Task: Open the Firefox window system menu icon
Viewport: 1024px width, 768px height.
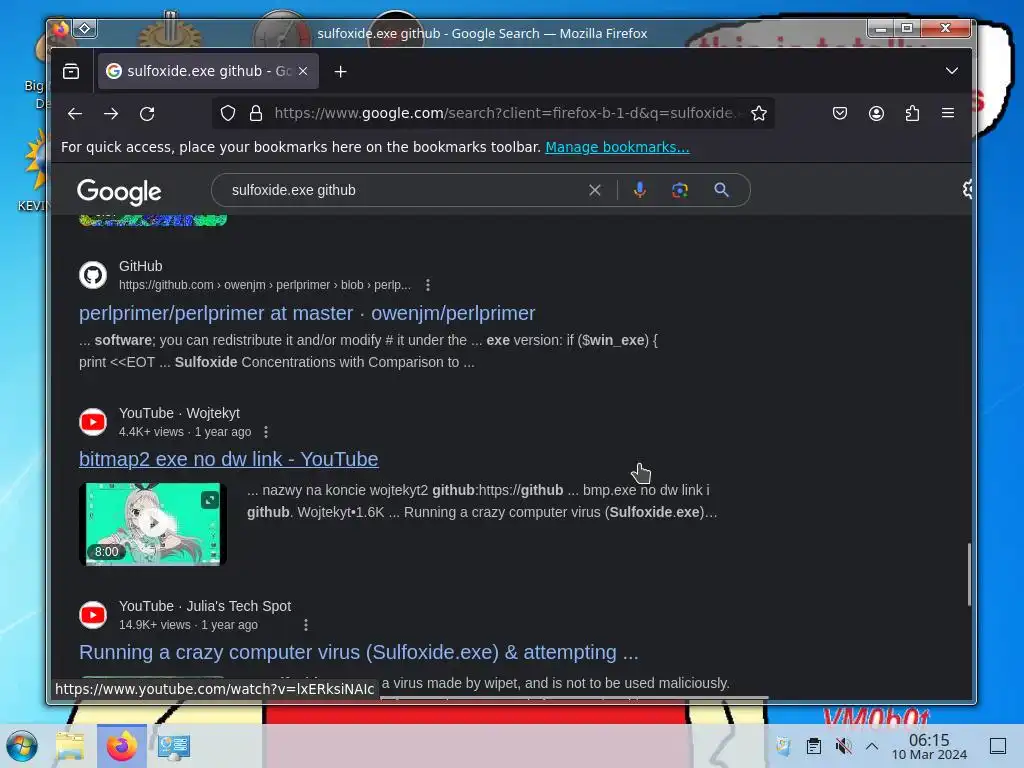Action: point(61,29)
